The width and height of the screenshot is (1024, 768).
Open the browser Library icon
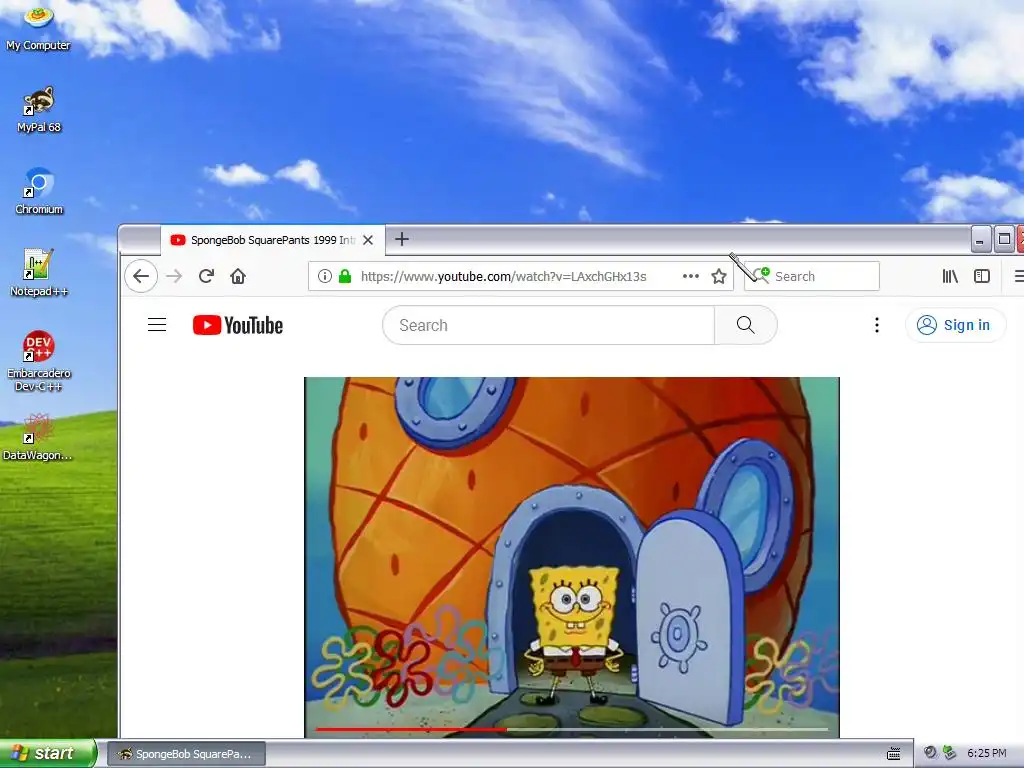950,276
